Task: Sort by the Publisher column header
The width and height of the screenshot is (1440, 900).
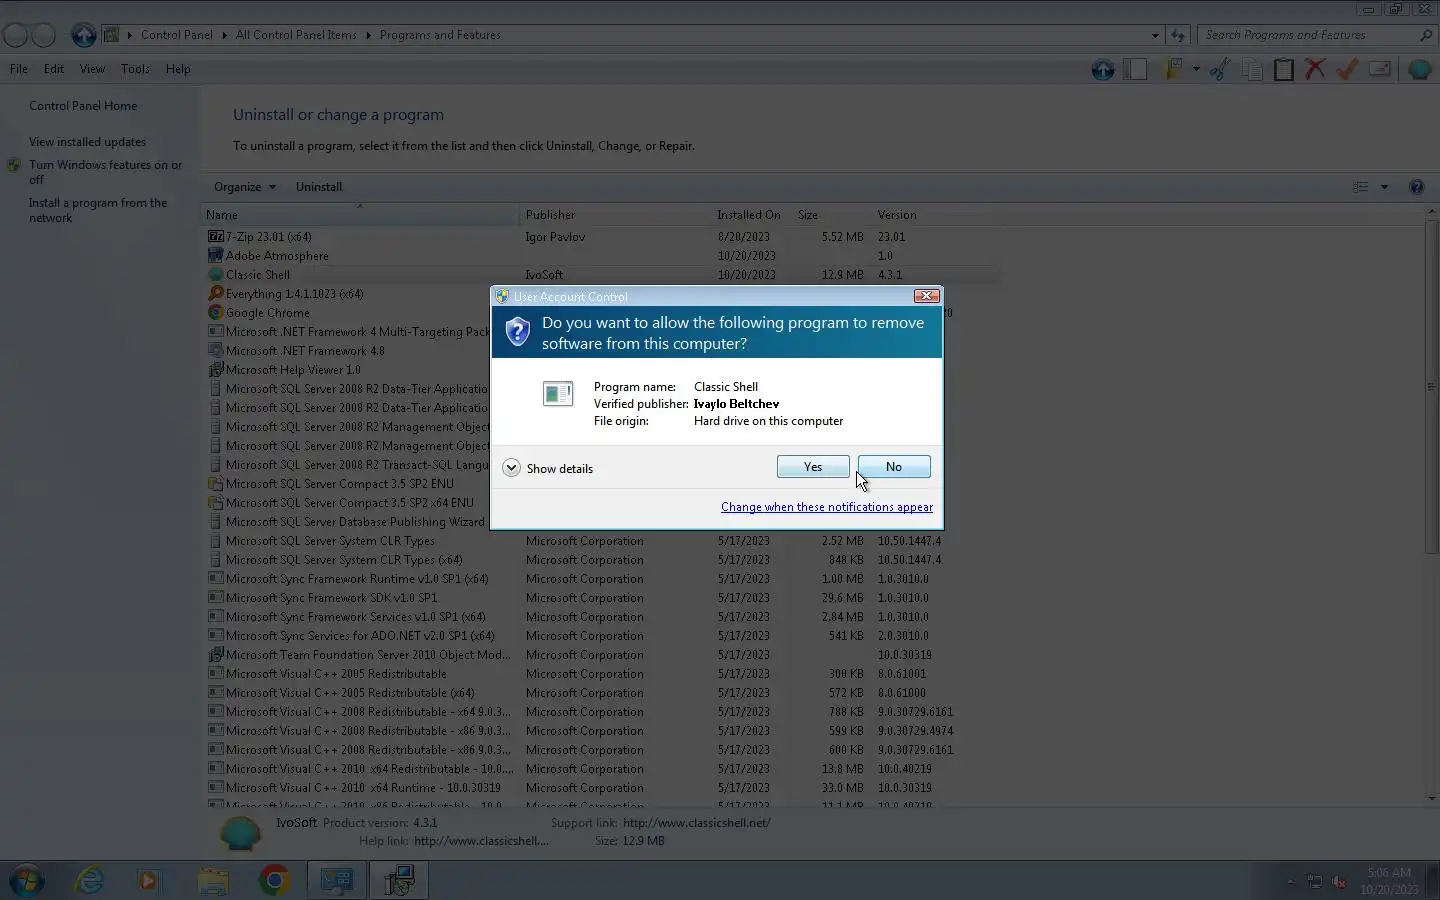Action: (x=615, y=215)
